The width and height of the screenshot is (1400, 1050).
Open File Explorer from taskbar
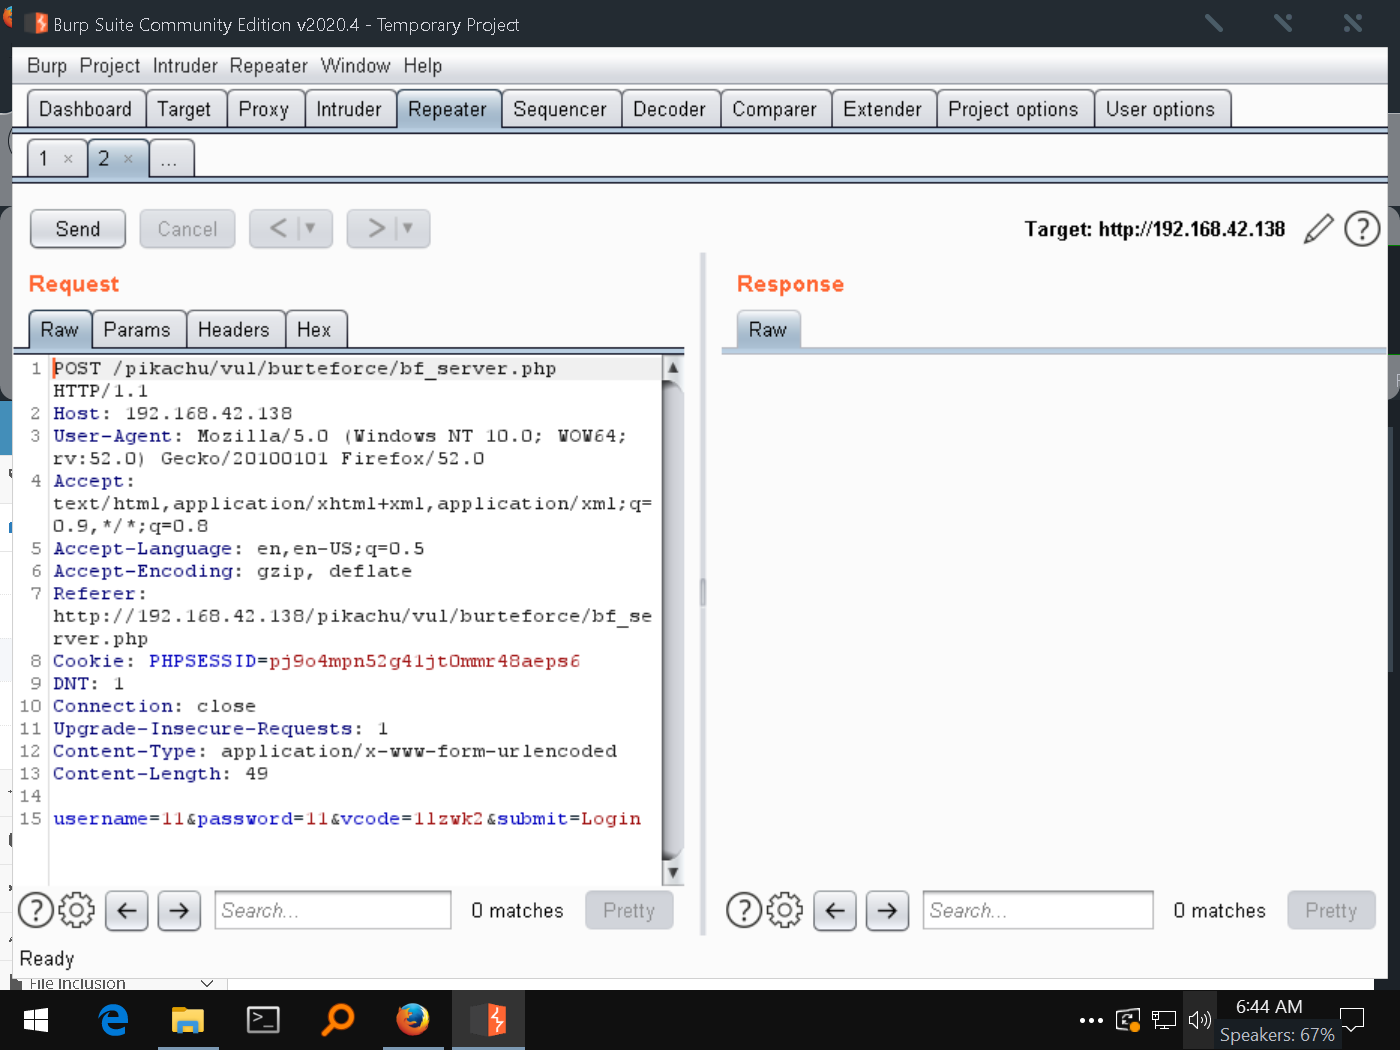tap(187, 1020)
